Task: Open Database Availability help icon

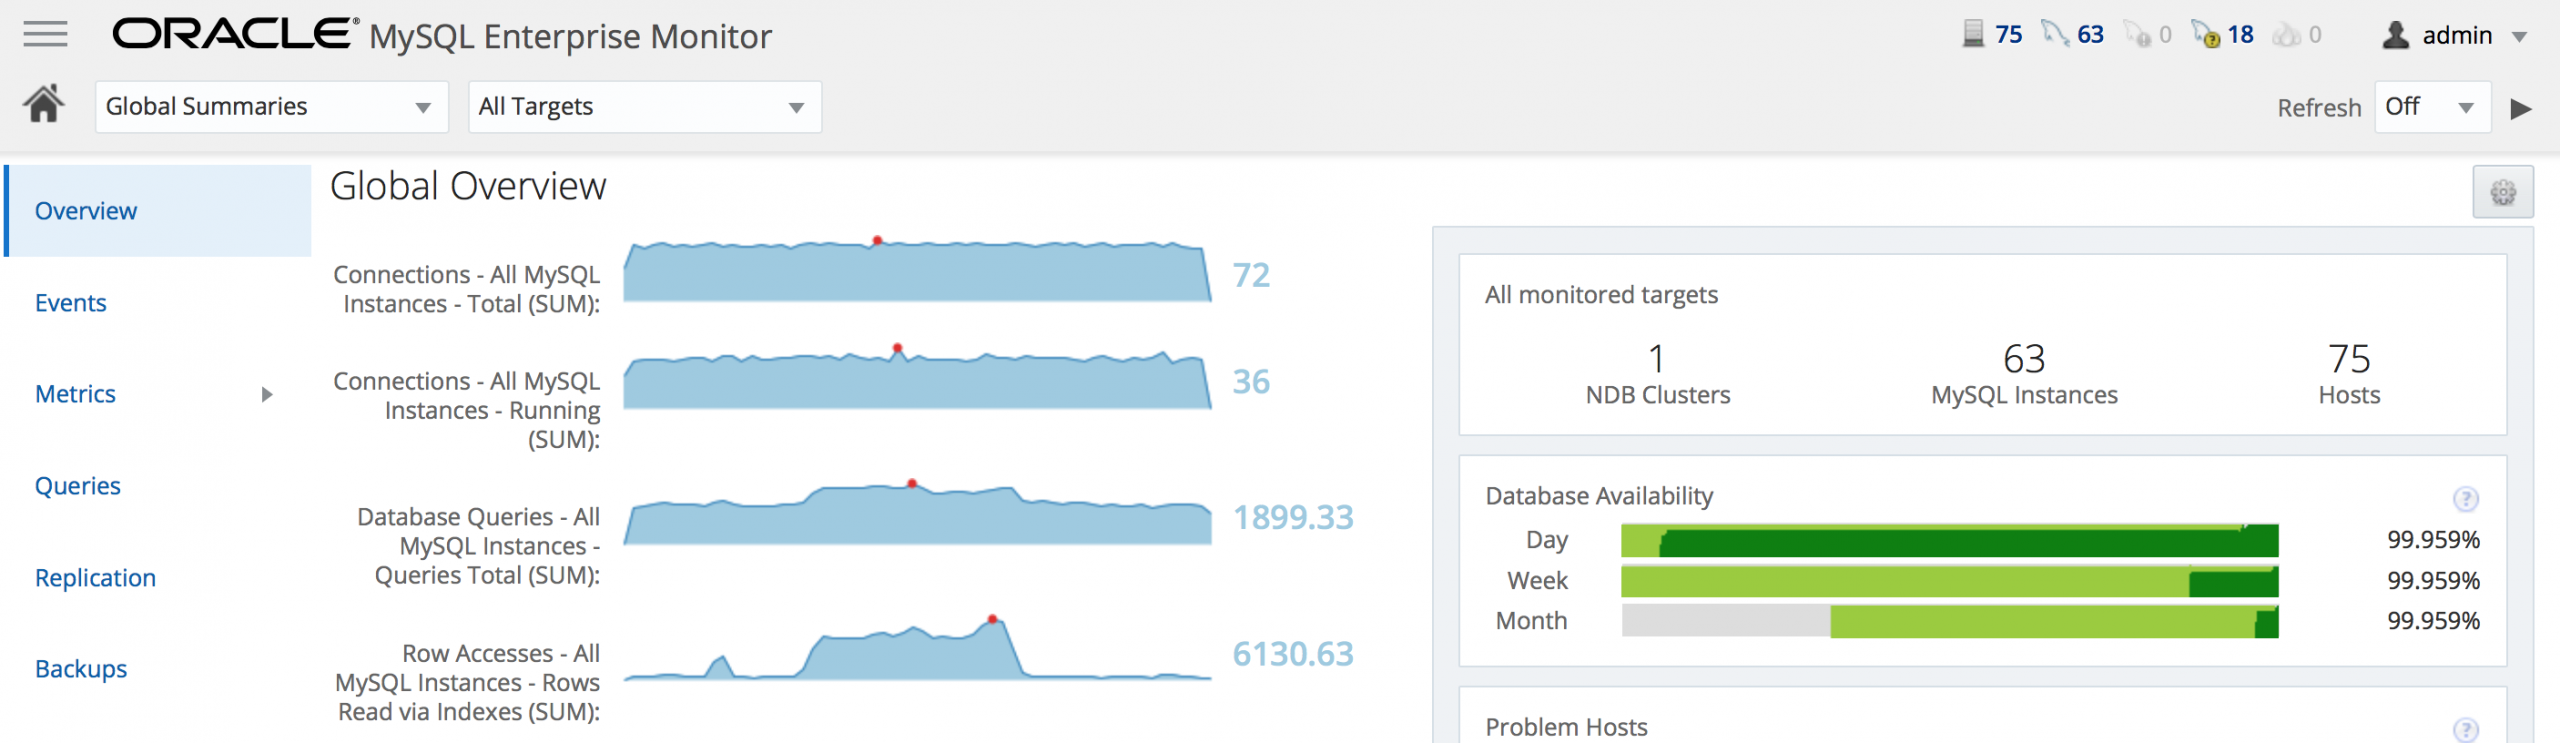Action: coord(2466,498)
